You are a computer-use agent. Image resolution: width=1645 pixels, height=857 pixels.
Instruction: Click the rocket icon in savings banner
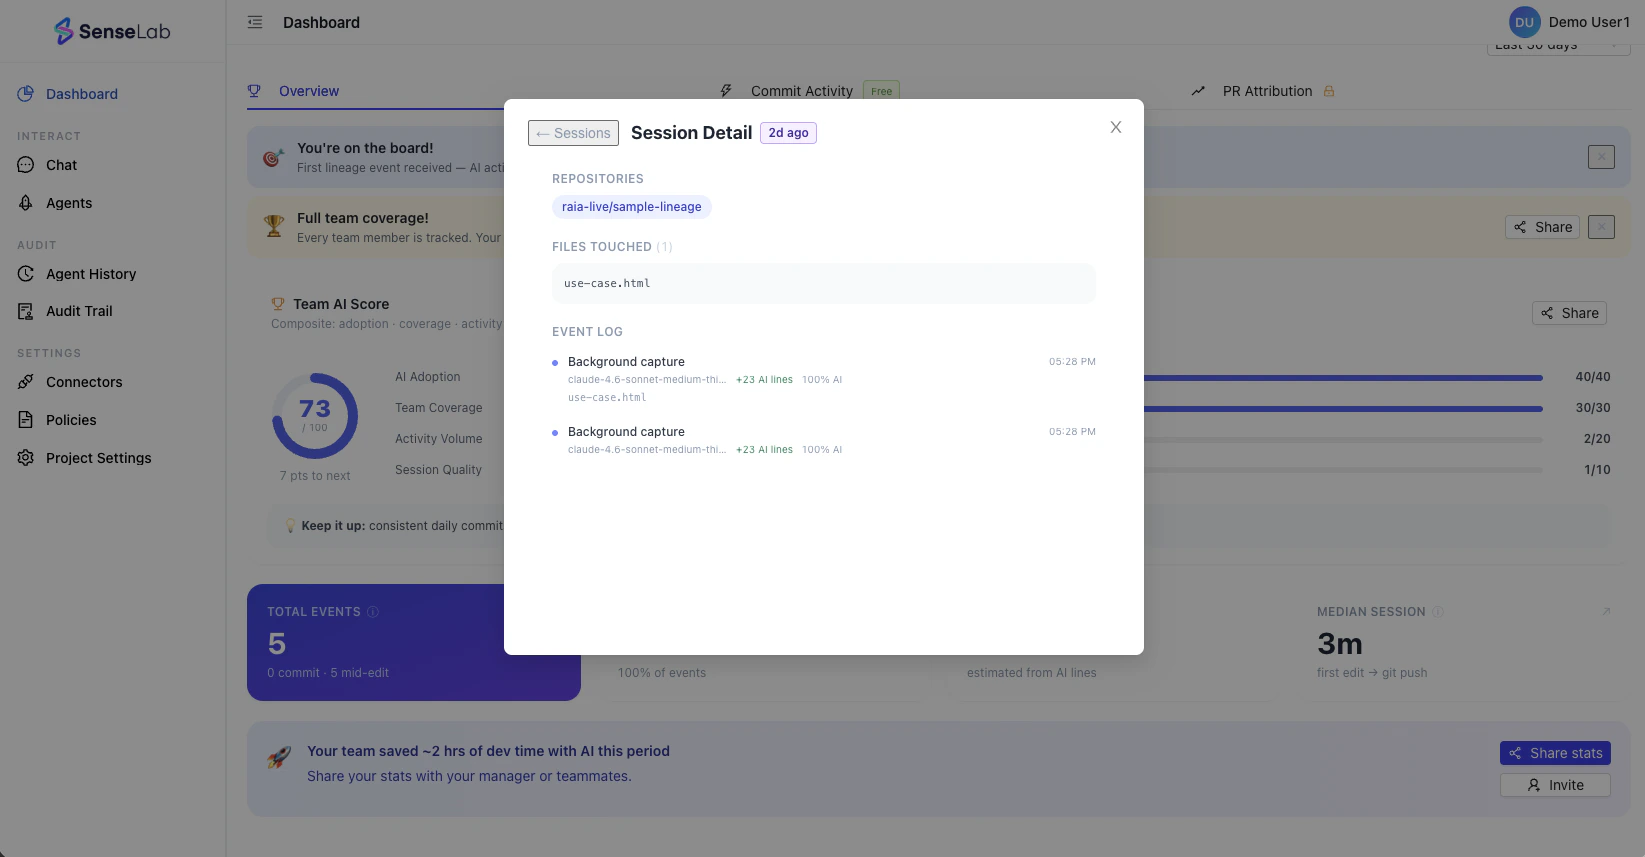[279, 757]
